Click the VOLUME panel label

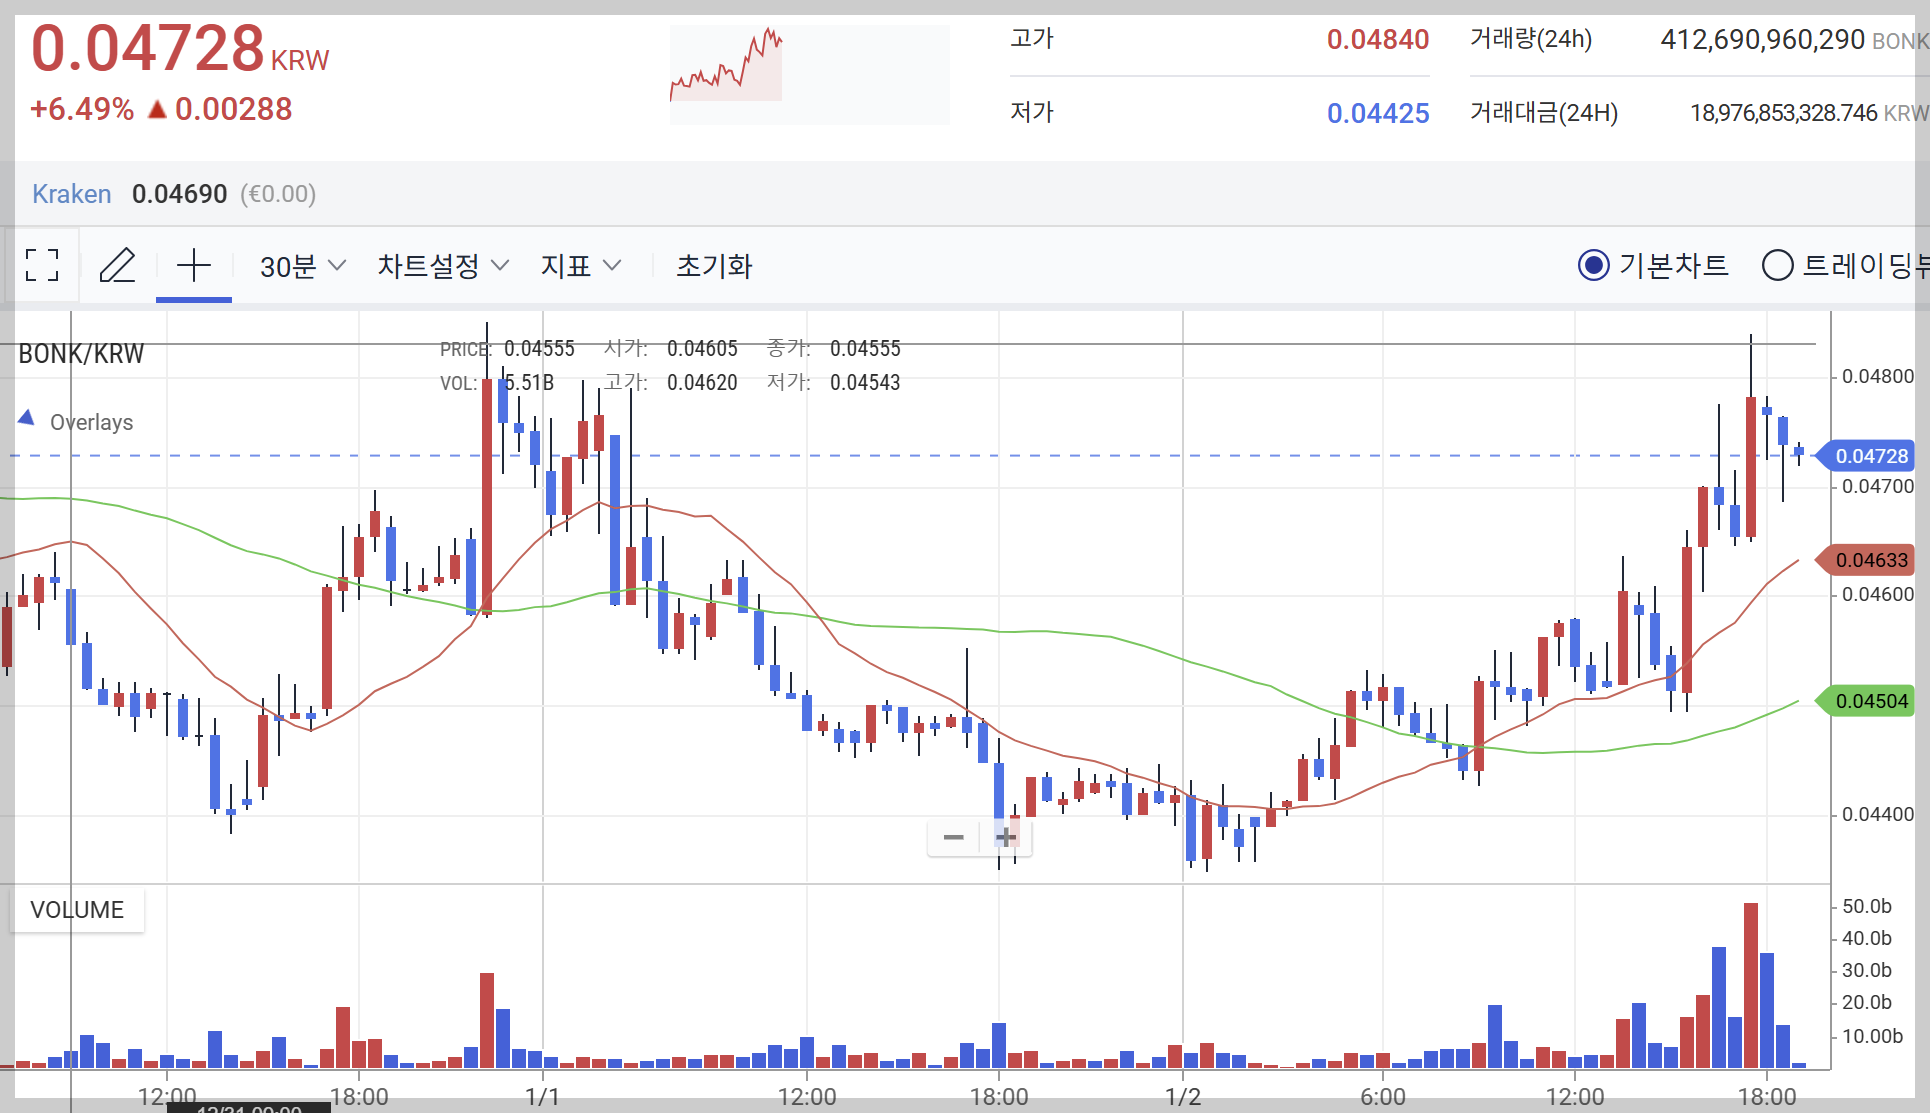77,910
